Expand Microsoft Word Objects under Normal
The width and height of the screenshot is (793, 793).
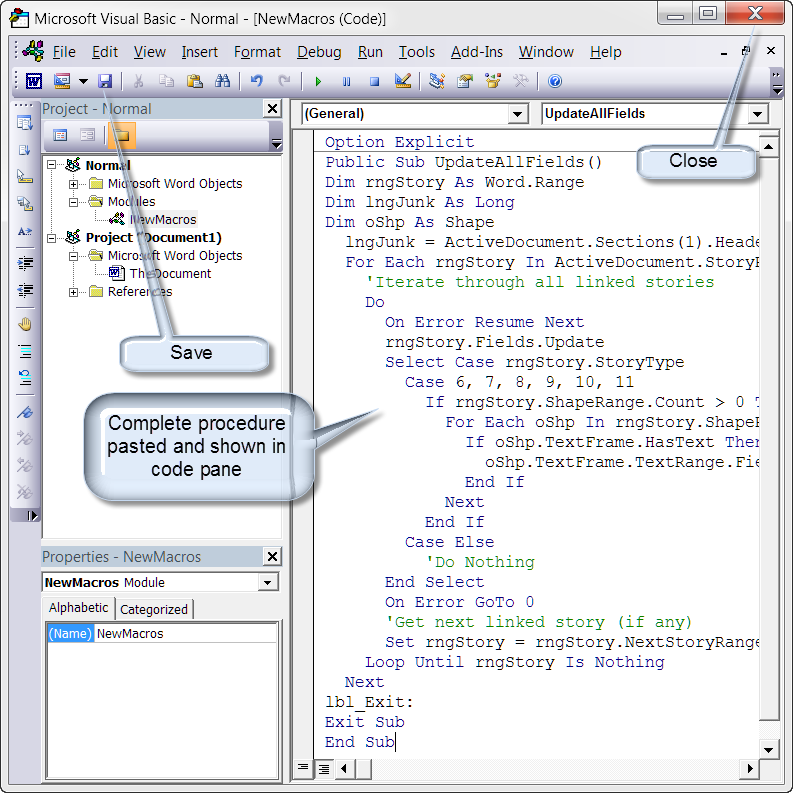point(74,184)
